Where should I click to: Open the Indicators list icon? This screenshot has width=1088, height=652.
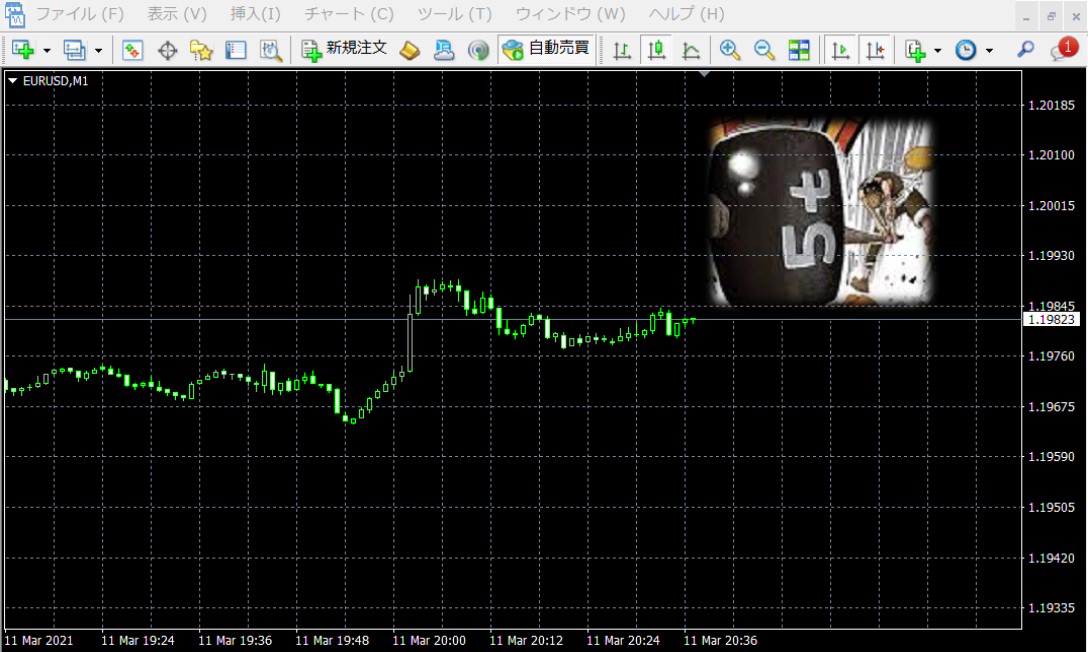[x=916, y=50]
